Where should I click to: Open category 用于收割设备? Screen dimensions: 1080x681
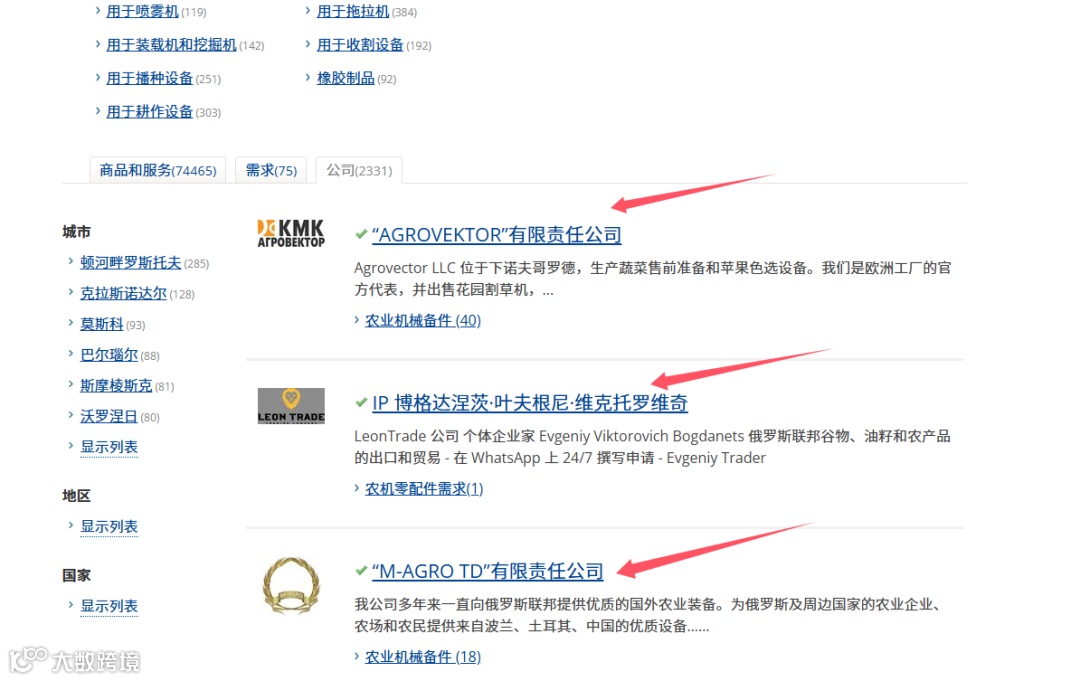coord(360,45)
